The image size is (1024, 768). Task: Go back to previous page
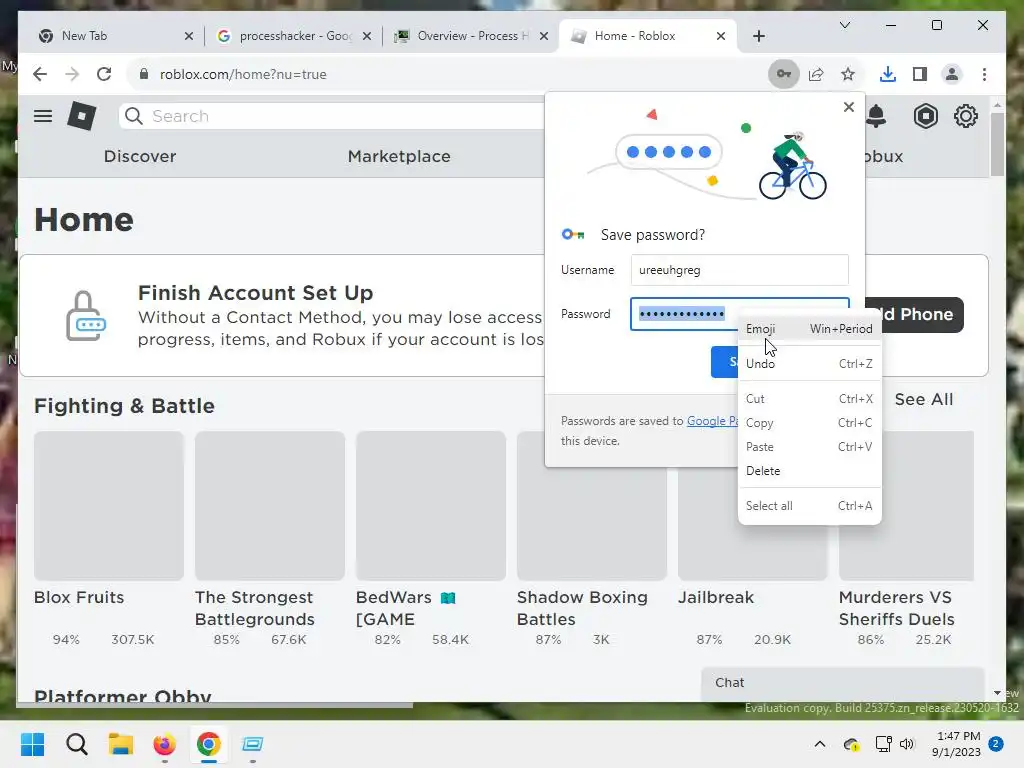(40, 74)
